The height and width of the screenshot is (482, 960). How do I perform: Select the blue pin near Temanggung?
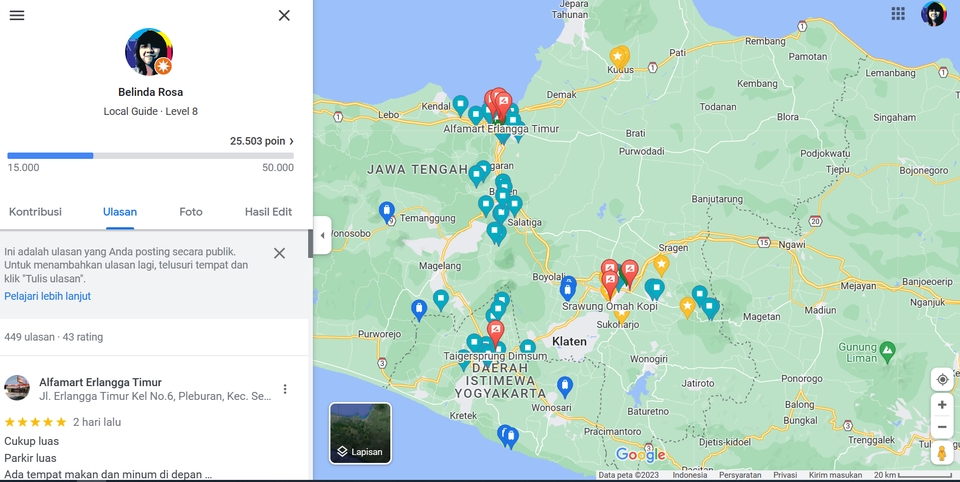pyautogui.click(x=386, y=211)
